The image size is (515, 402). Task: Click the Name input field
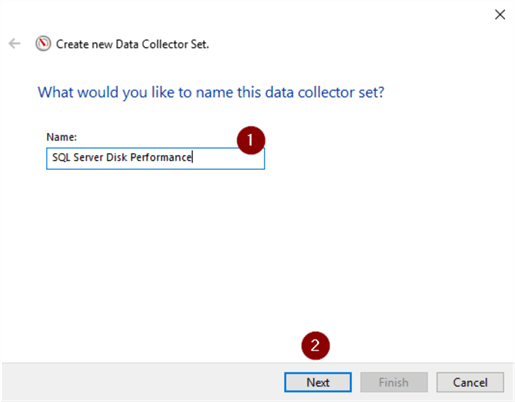click(155, 158)
